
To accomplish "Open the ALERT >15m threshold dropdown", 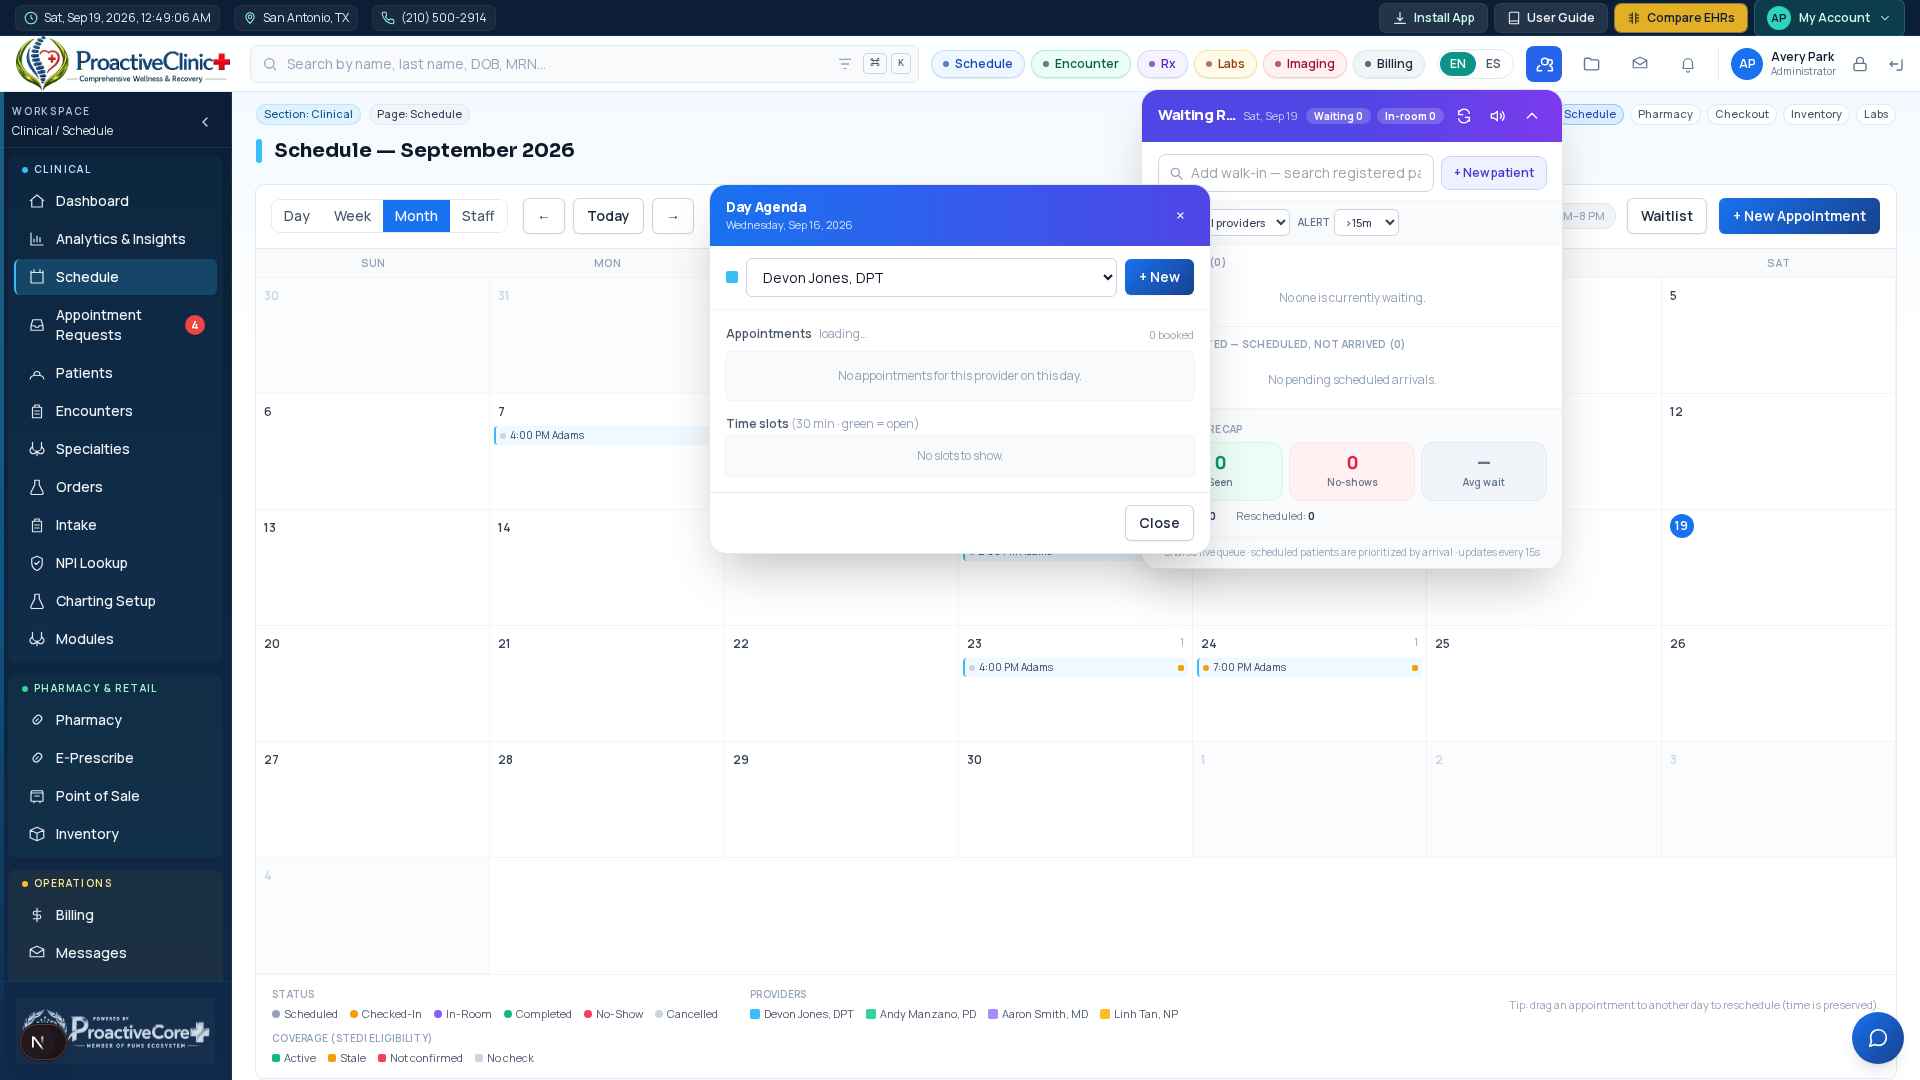I will coord(1366,223).
